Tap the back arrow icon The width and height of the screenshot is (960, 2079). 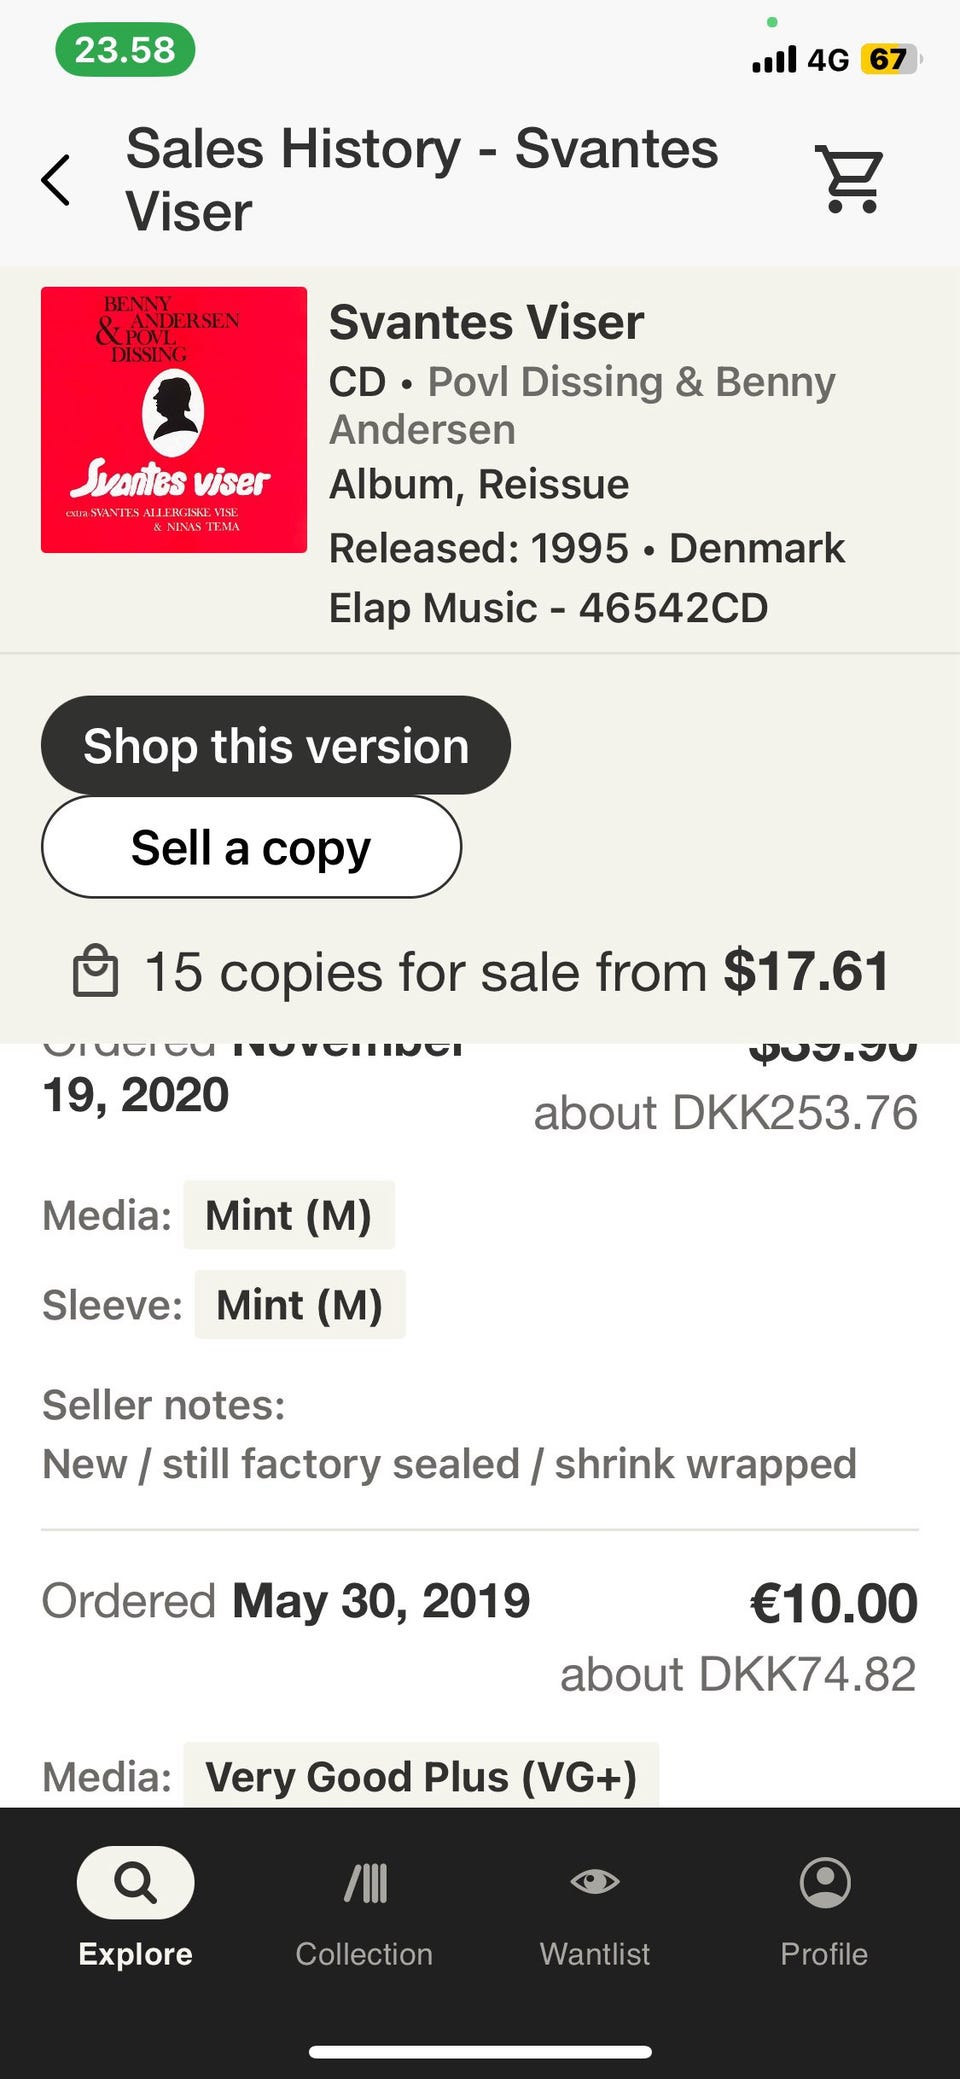(x=56, y=180)
